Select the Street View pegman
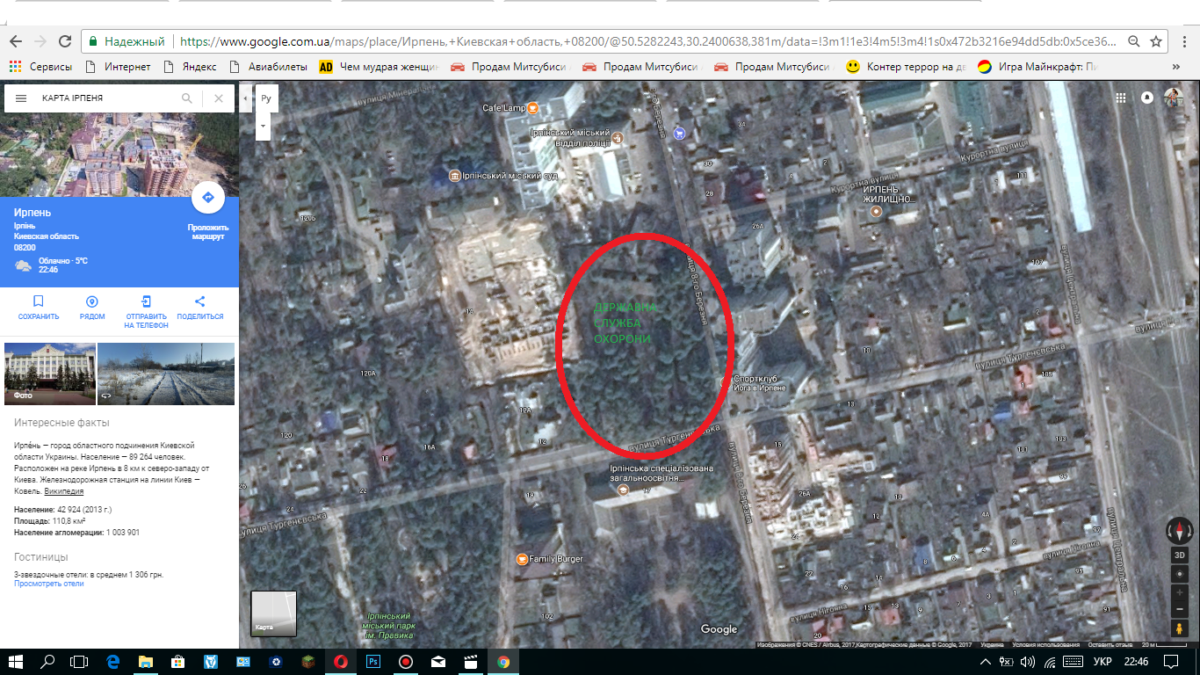 click(x=1179, y=629)
